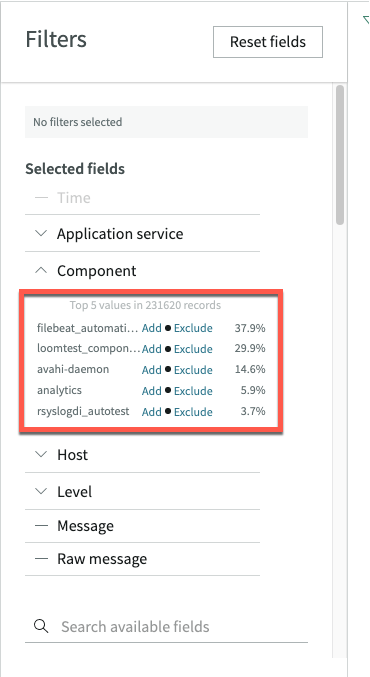Viewport: 370px width, 677px height.
Task: Collapse the Component field
Action: [41, 271]
